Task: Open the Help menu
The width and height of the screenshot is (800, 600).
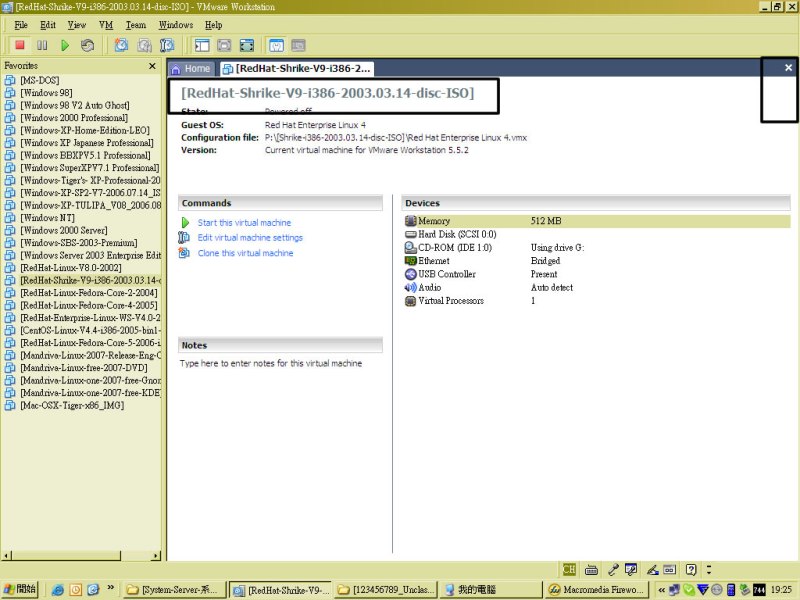Action: [214, 25]
